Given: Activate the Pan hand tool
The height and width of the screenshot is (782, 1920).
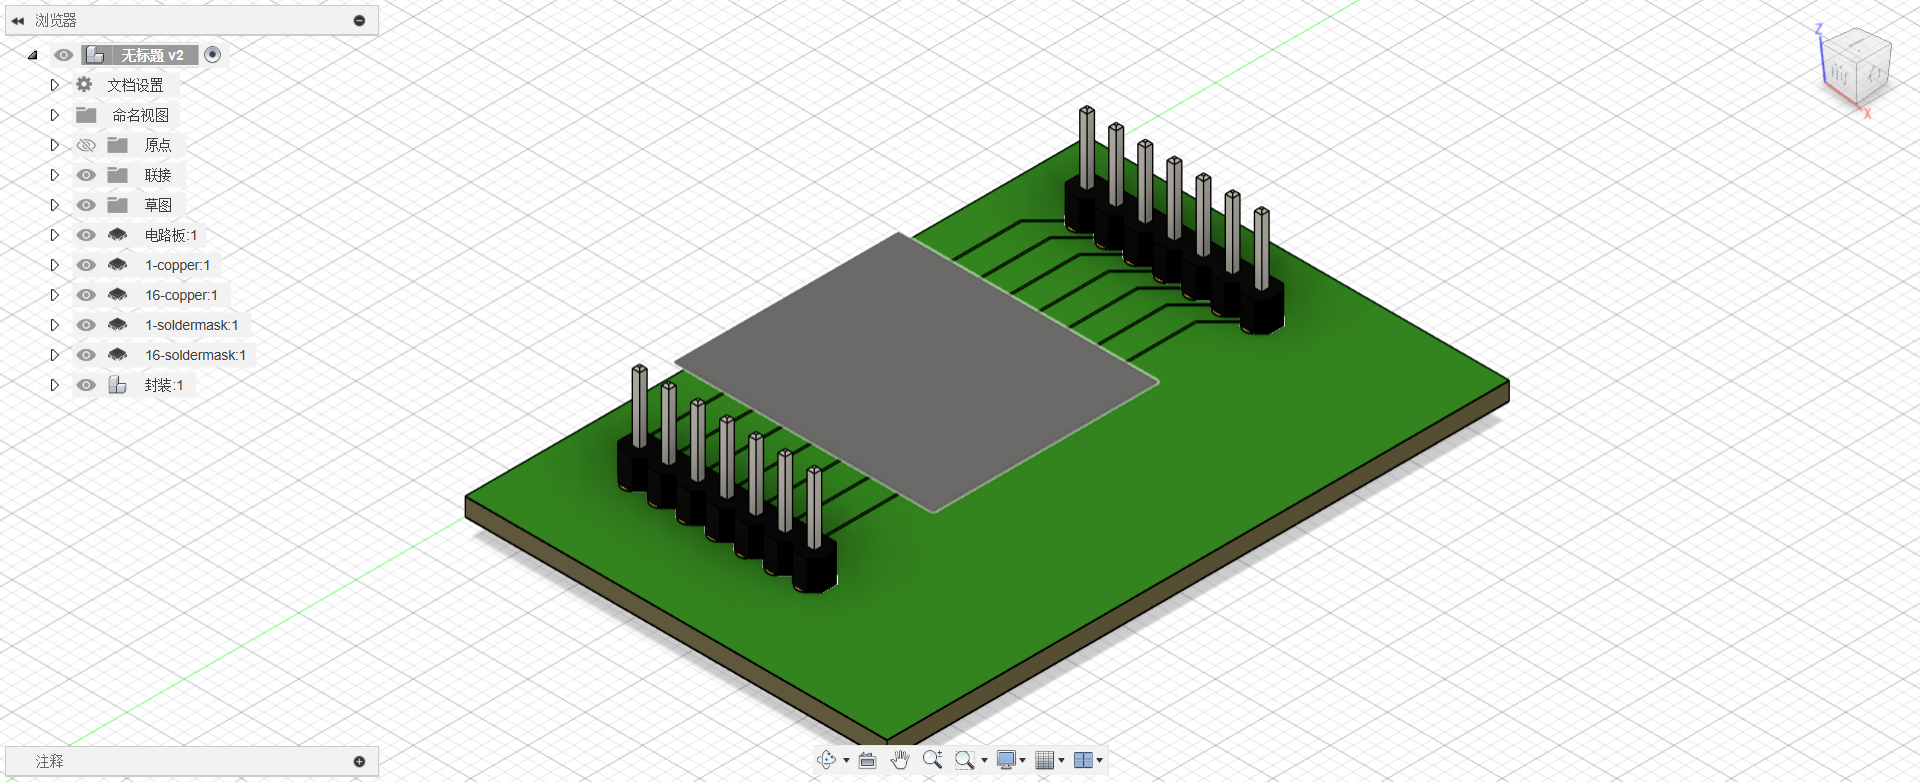Looking at the screenshot, I should (x=900, y=760).
